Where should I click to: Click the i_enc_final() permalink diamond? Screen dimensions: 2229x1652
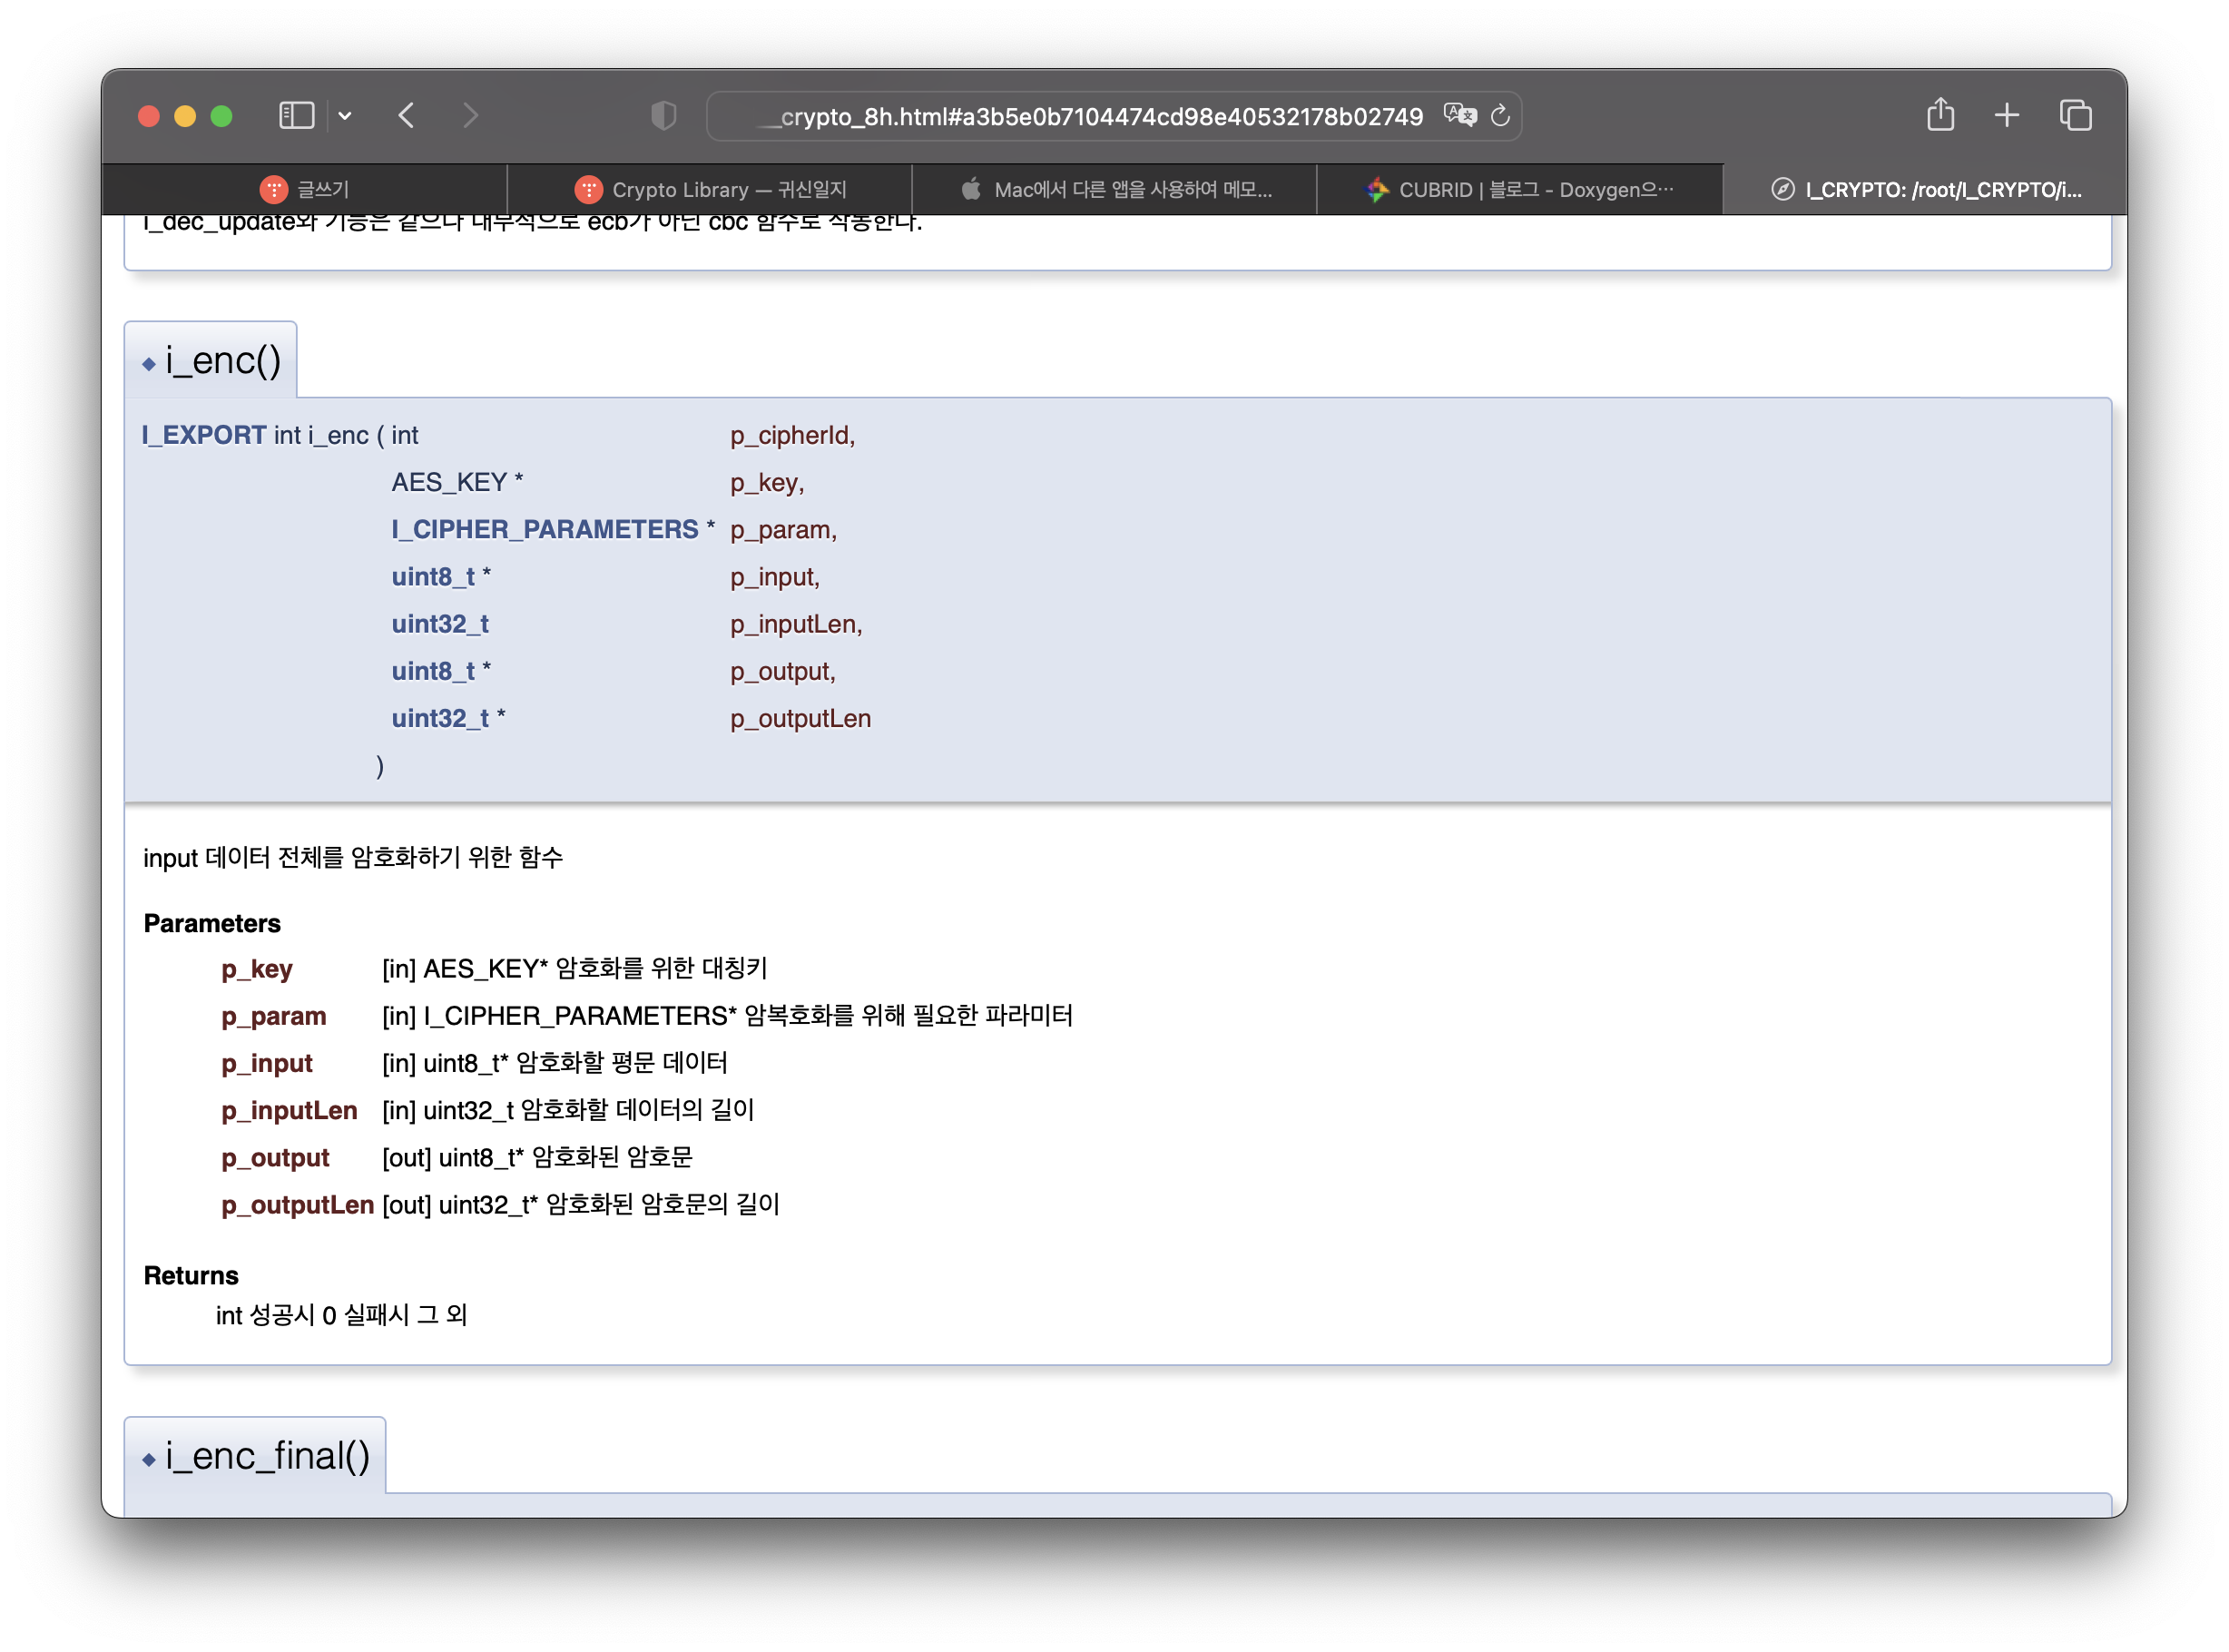pyautogui.click(x=149, y=1460)
